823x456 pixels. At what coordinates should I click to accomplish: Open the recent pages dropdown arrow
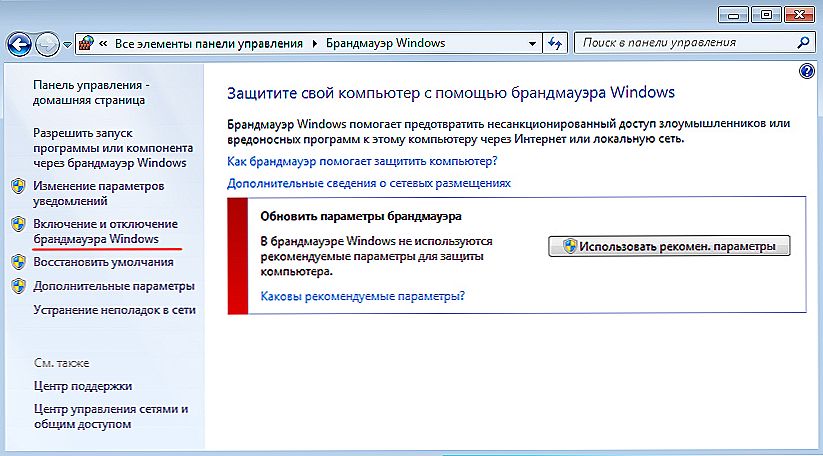[67, 45]
